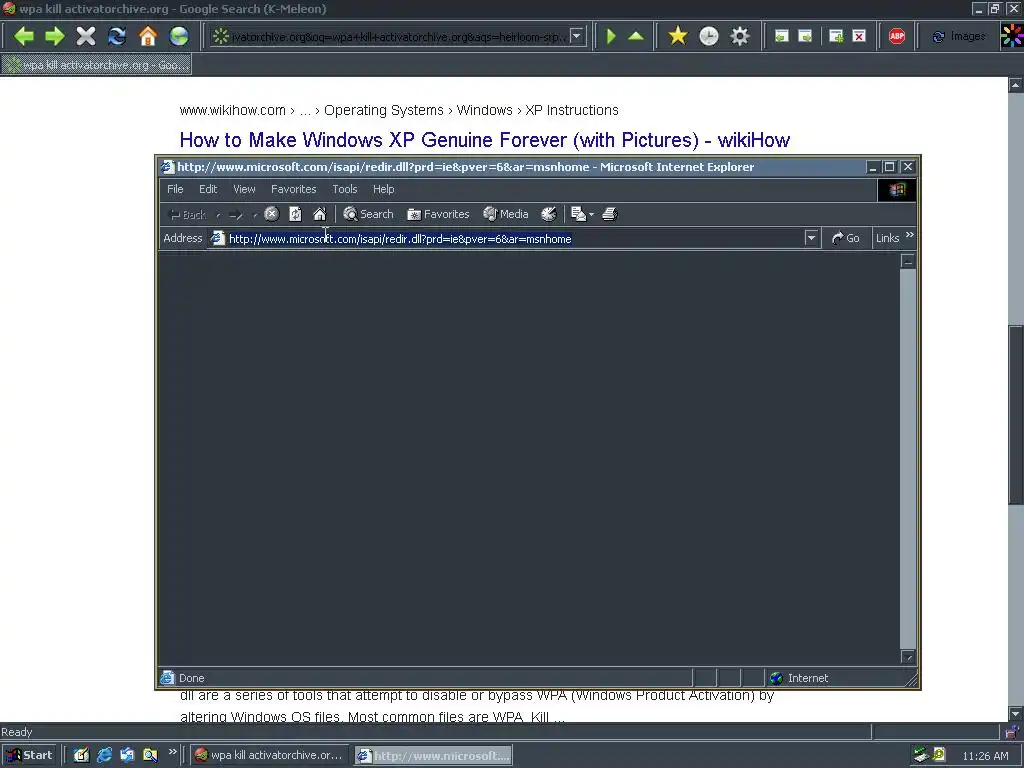Toggle Images loading in K-Meleon

958,37
